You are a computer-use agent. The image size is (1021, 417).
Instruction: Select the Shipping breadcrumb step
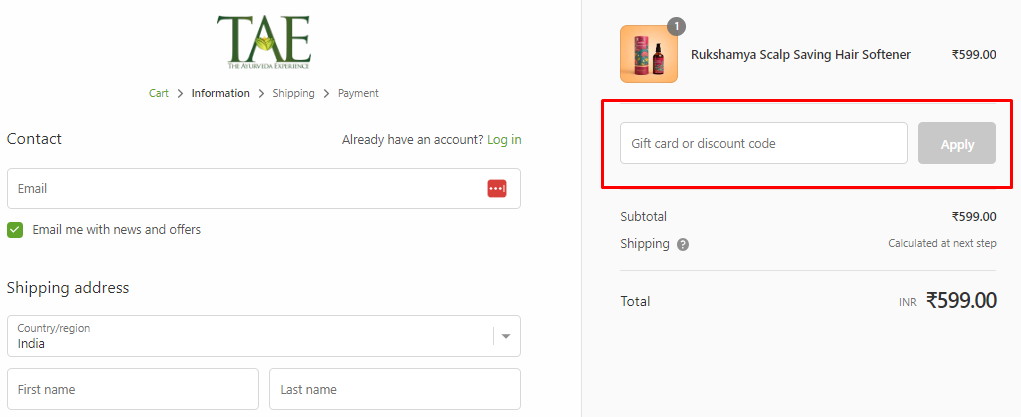click(x=293, y=93)
